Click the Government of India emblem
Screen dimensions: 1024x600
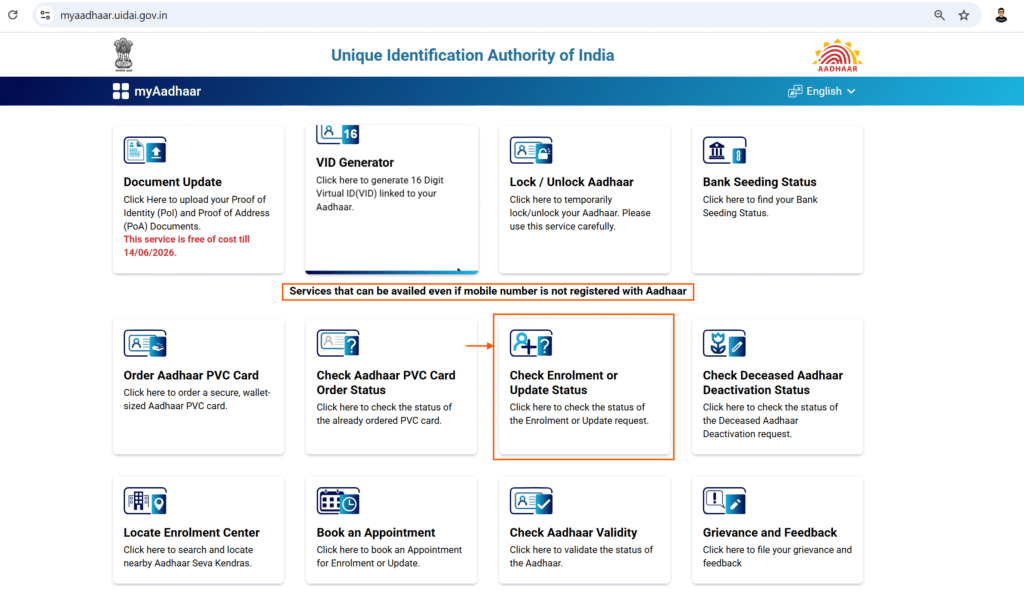123,55
